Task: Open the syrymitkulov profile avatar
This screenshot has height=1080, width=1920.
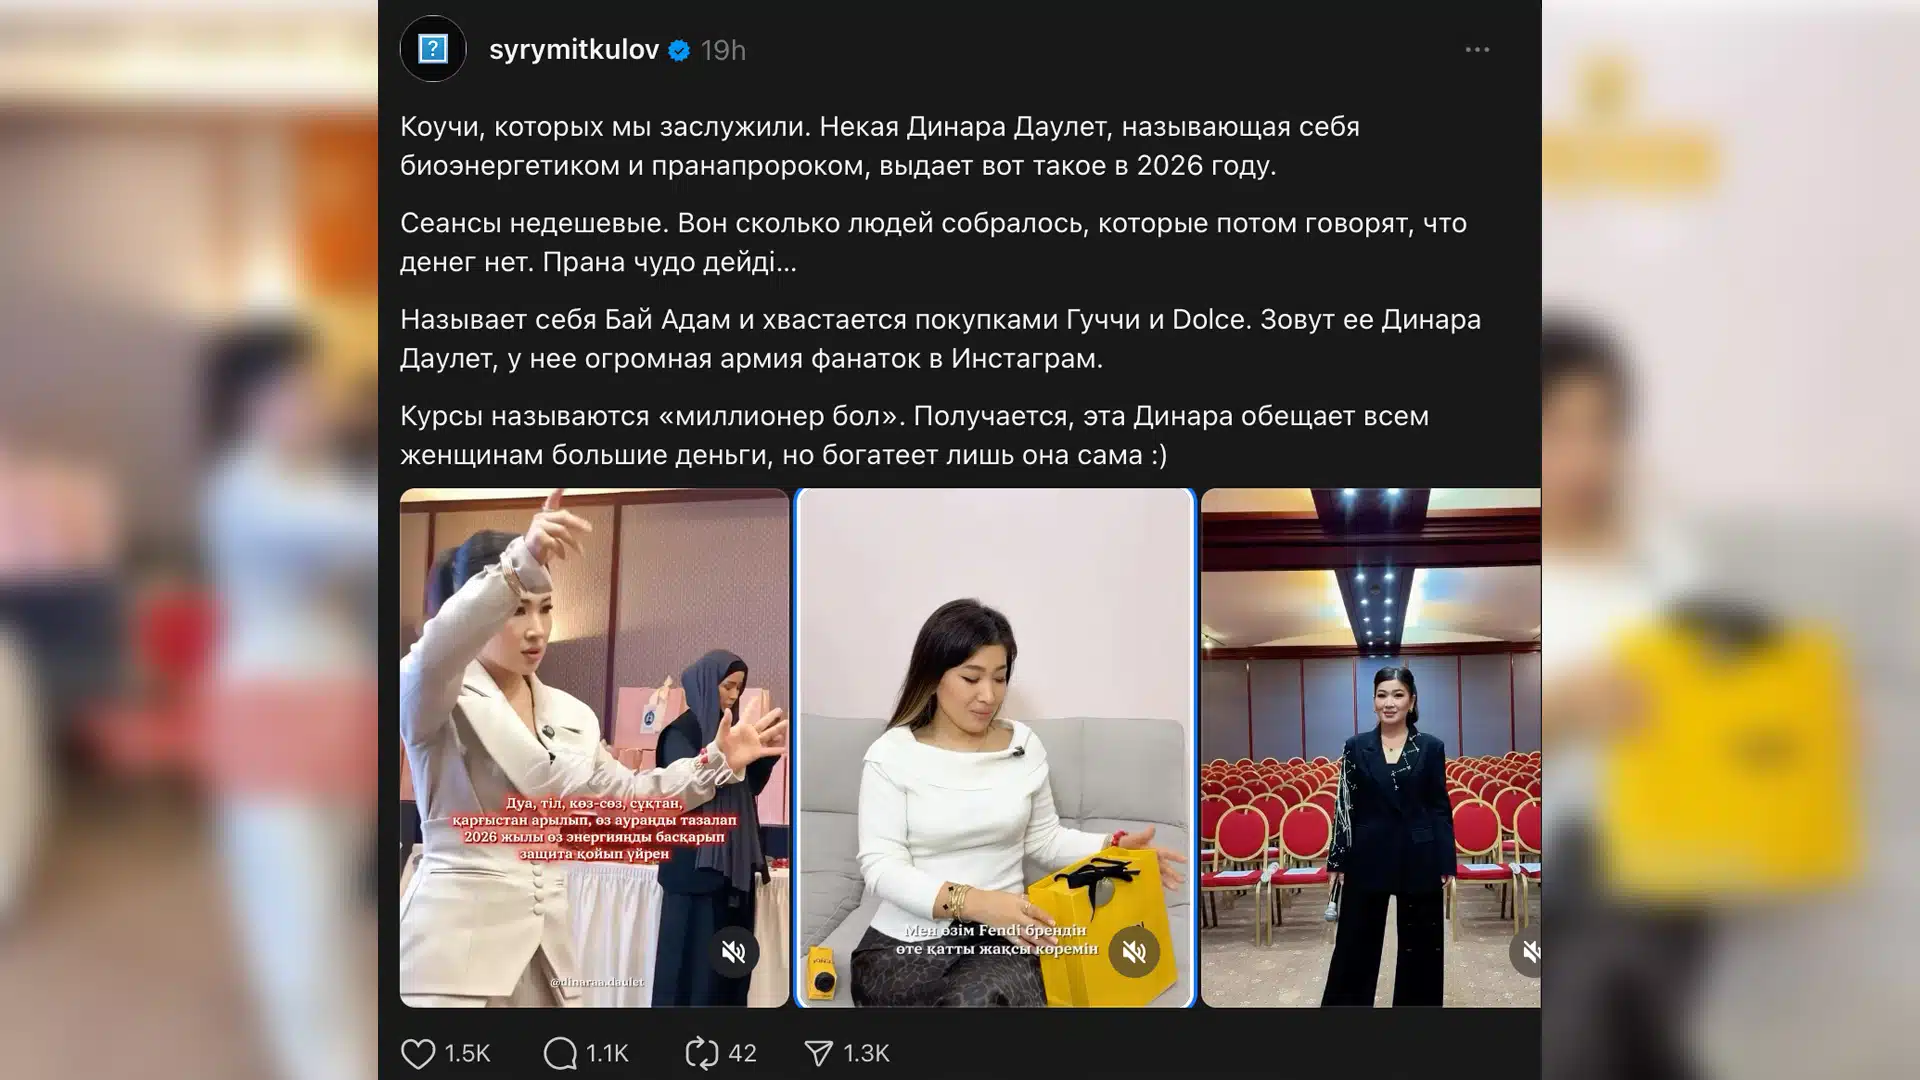Action: tap(433, 48)
